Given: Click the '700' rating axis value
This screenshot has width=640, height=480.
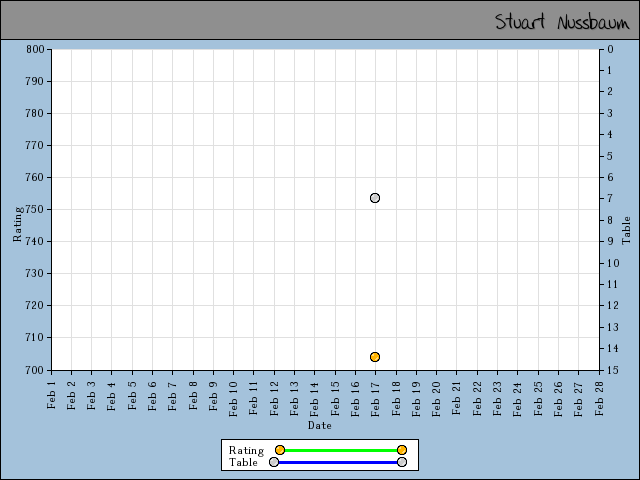Looking at the screenshot, I should coord(36,370).
